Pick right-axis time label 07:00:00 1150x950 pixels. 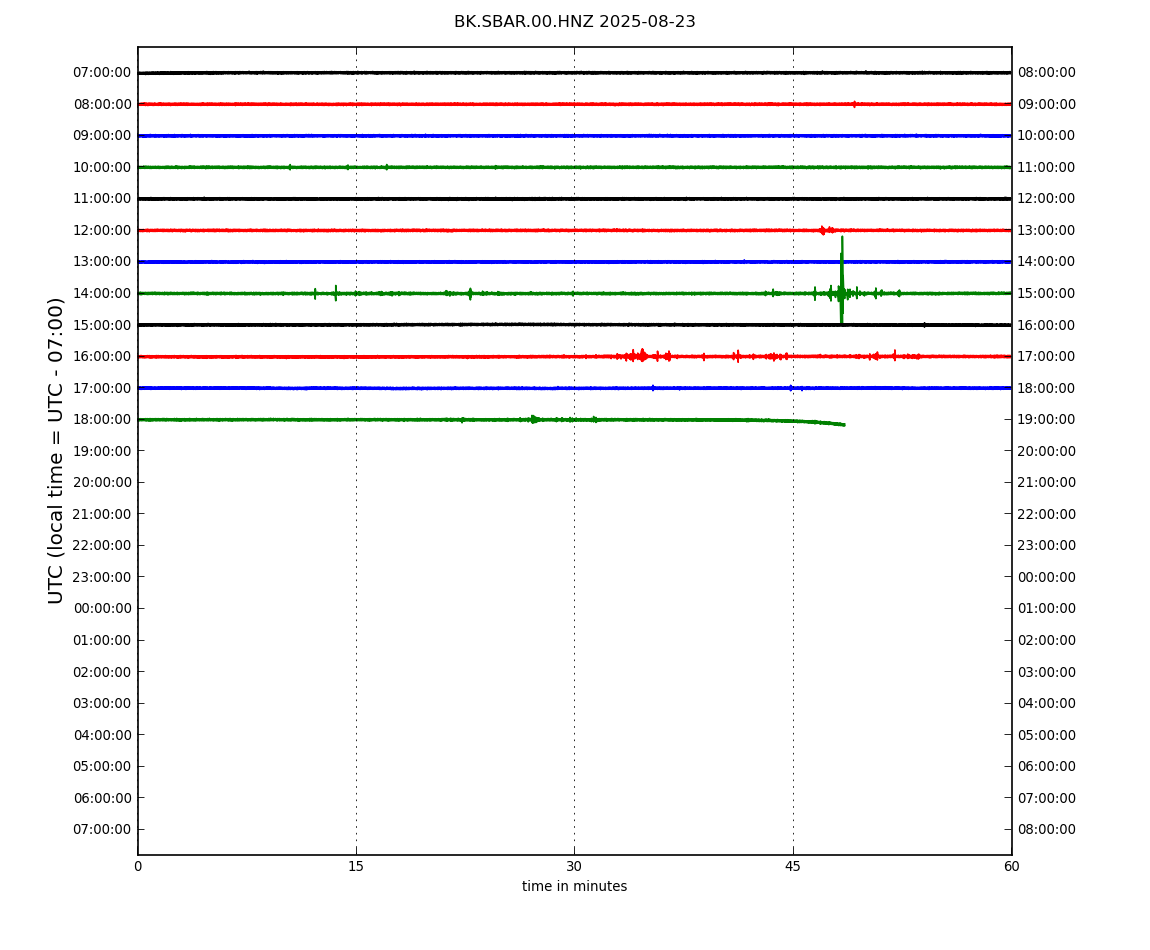(x=1047, y=798)
